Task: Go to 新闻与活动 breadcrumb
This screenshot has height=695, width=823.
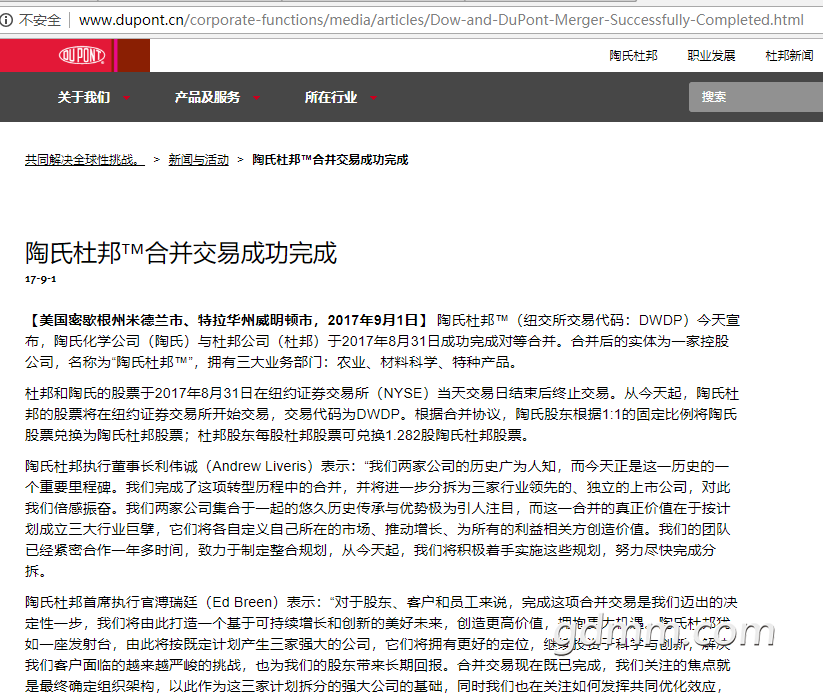Action: (x=198, y=160)
